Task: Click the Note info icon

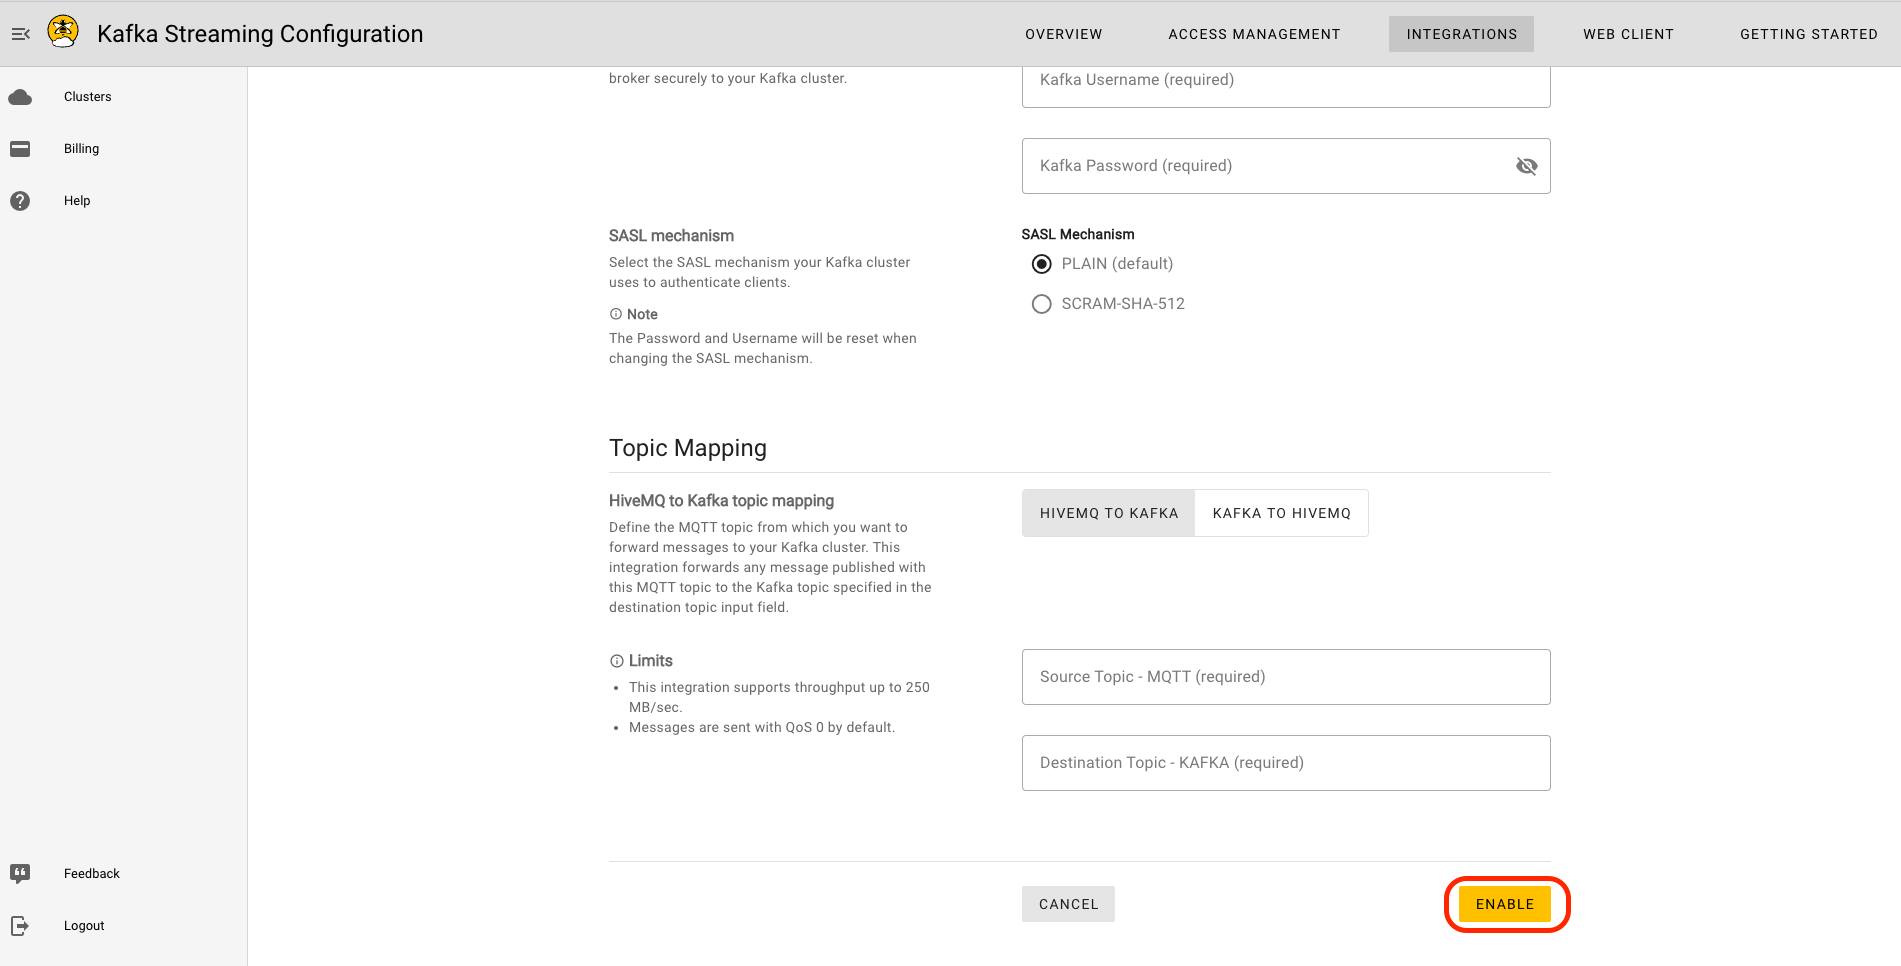Action: (616, 314)
